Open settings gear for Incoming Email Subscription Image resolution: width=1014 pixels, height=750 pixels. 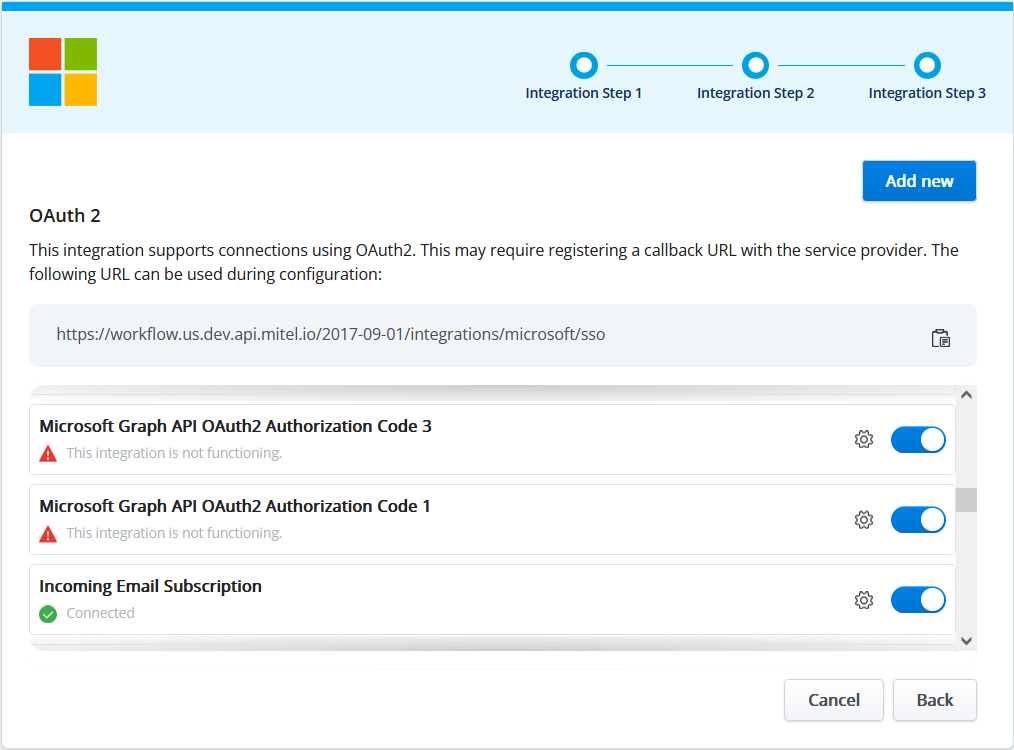[864, 599]
